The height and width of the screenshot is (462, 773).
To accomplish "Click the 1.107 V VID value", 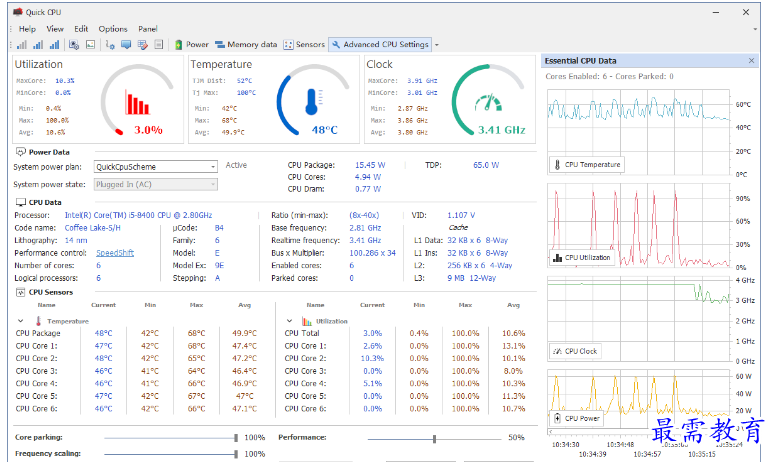I will pyautogui.click(x=461, y=215).
